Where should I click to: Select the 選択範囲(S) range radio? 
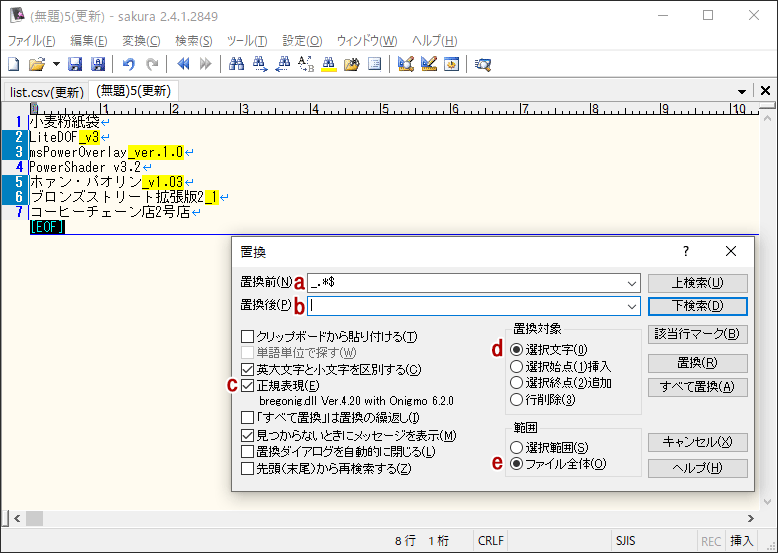tap(517, 448)
